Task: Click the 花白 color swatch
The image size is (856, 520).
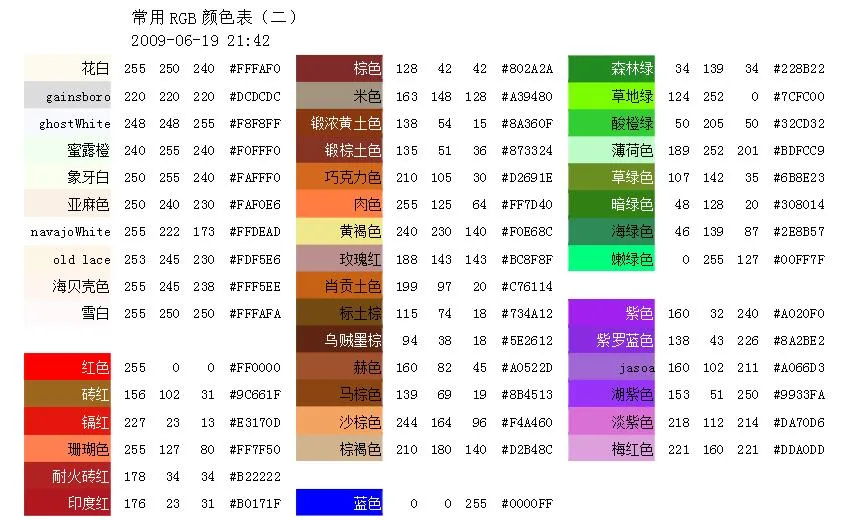Action: pos(67,68)
